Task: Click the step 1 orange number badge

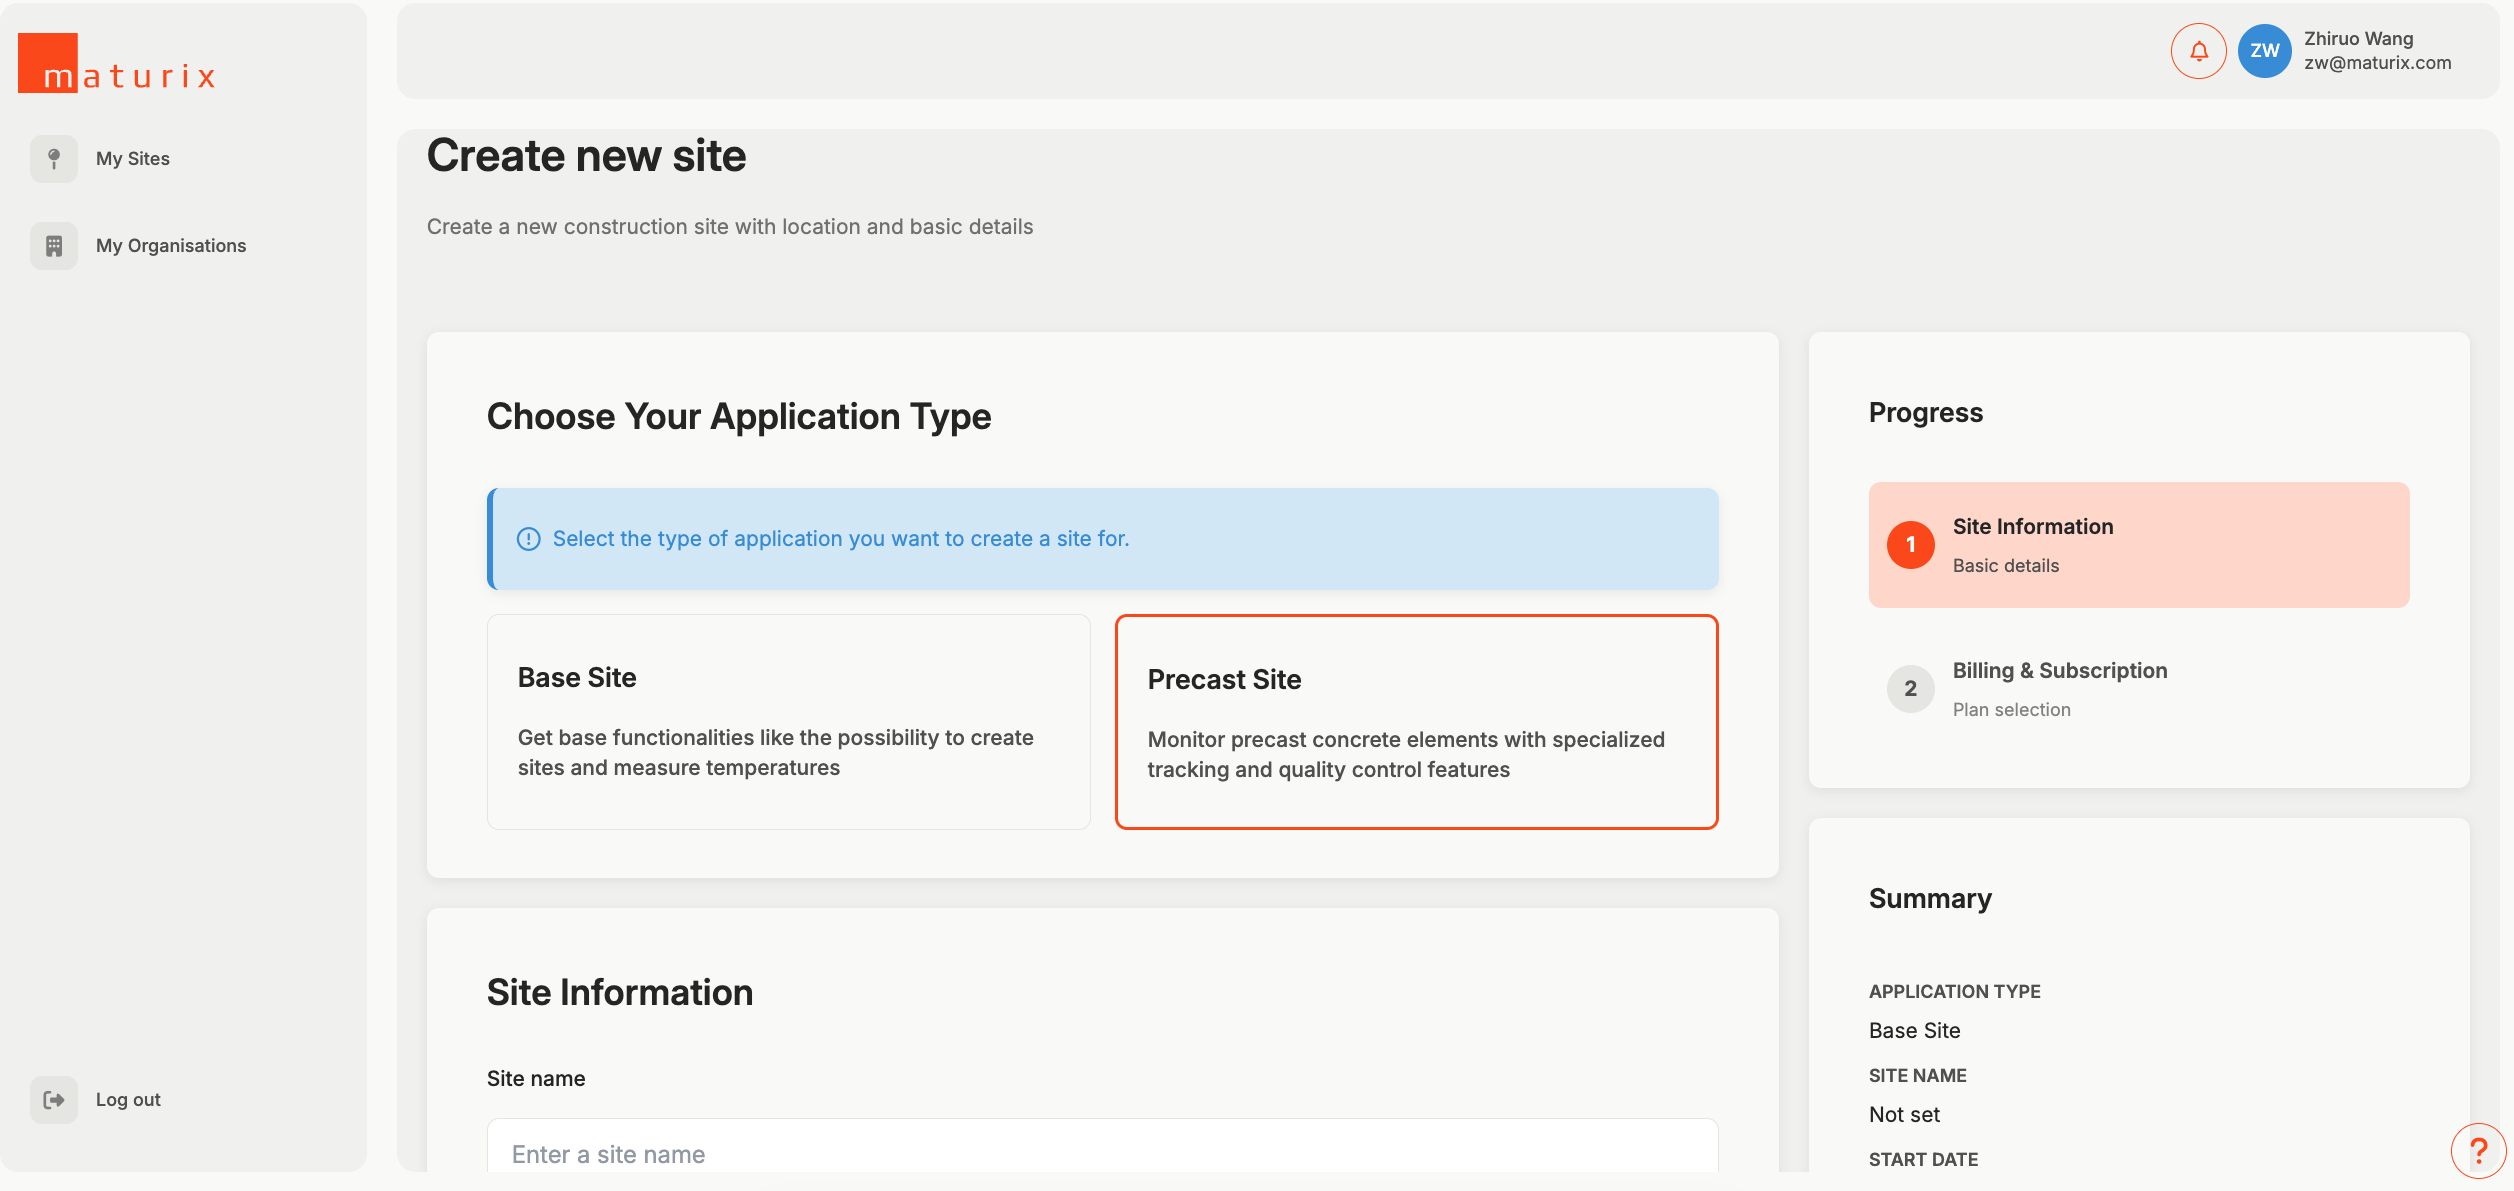Action: coord(1910,545)
